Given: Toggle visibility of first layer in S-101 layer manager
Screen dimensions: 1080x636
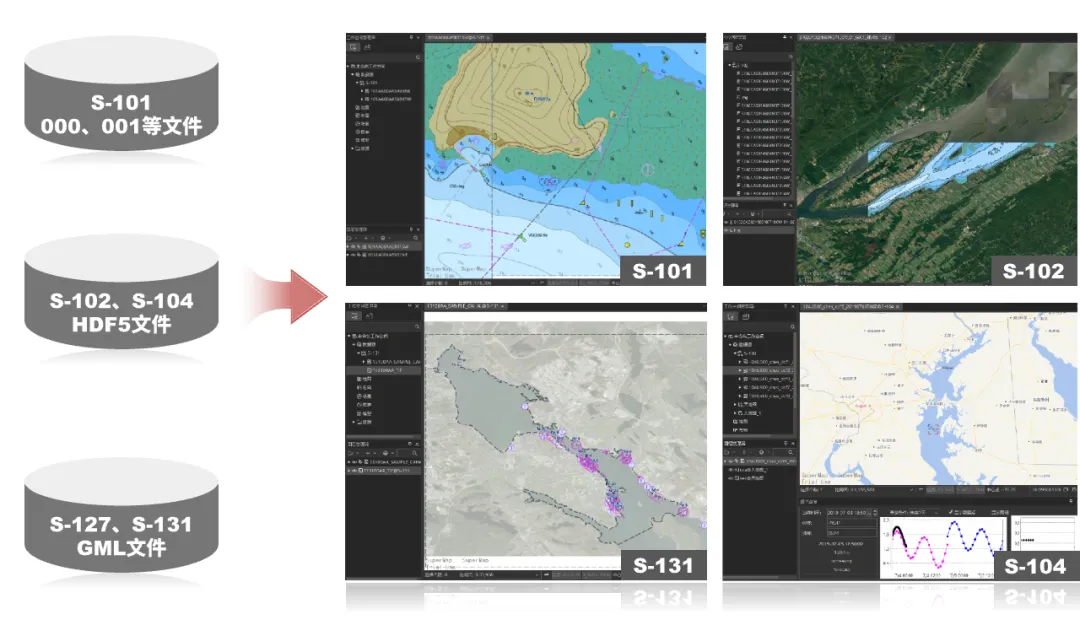Looking at the screenshot, I should point(350,246).
